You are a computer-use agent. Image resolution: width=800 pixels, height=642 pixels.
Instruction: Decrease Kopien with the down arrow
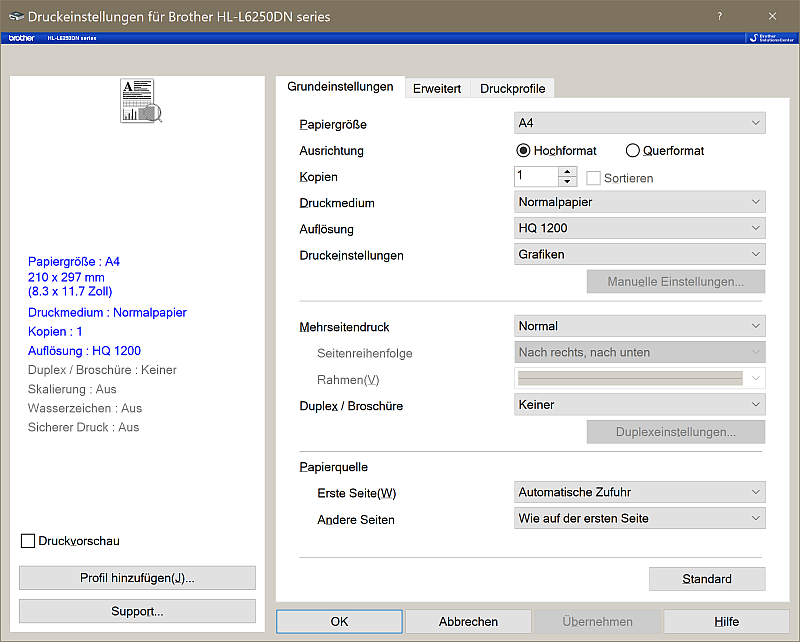567,182
